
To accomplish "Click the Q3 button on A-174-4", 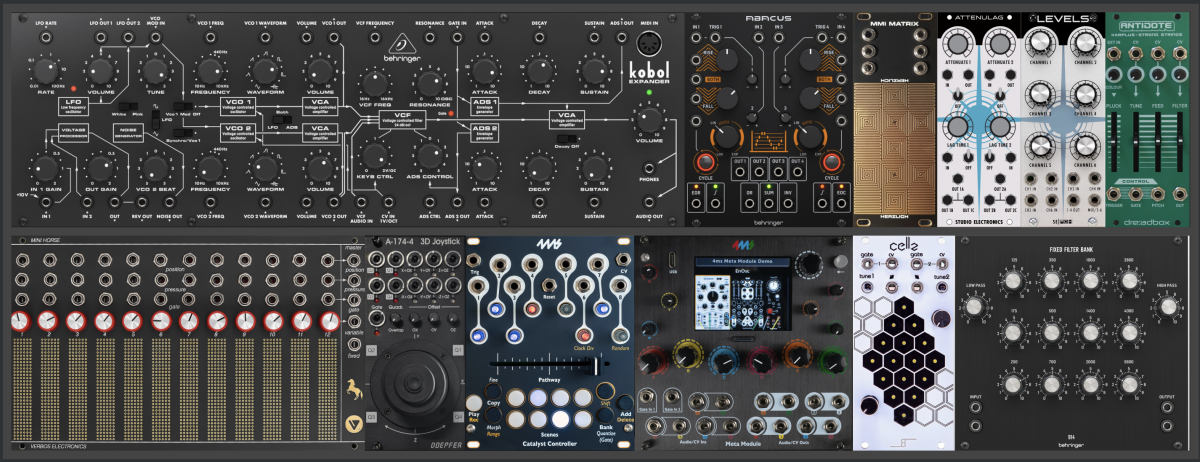I will point(371,416).
